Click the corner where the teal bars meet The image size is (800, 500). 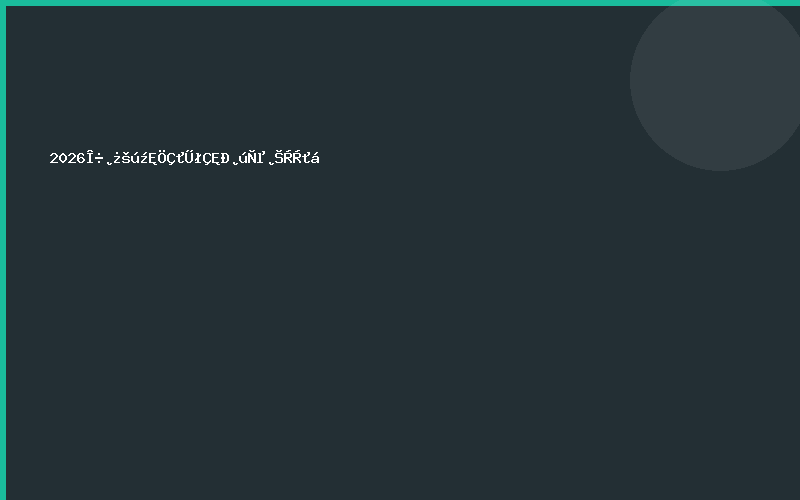pyautogui.click(x=2, y=2)
